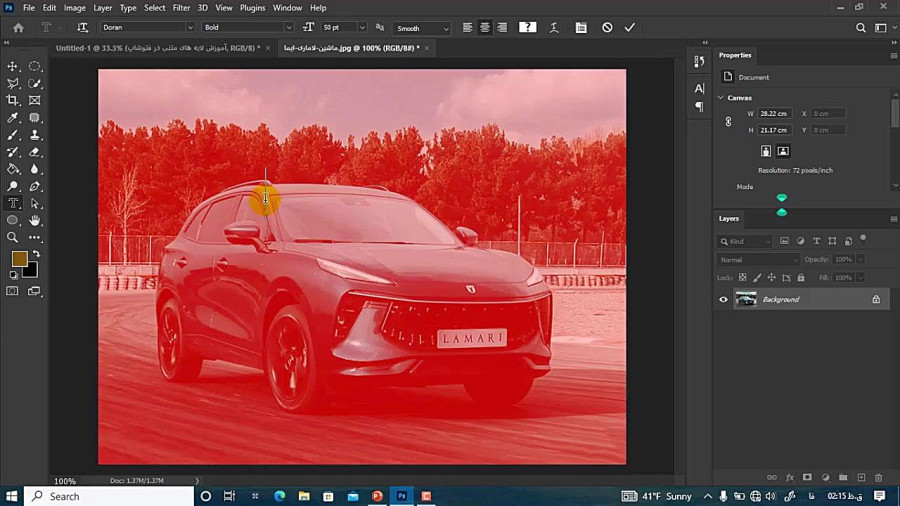Swap foreground and background colors
900x506 pixels.
point(36,254)
